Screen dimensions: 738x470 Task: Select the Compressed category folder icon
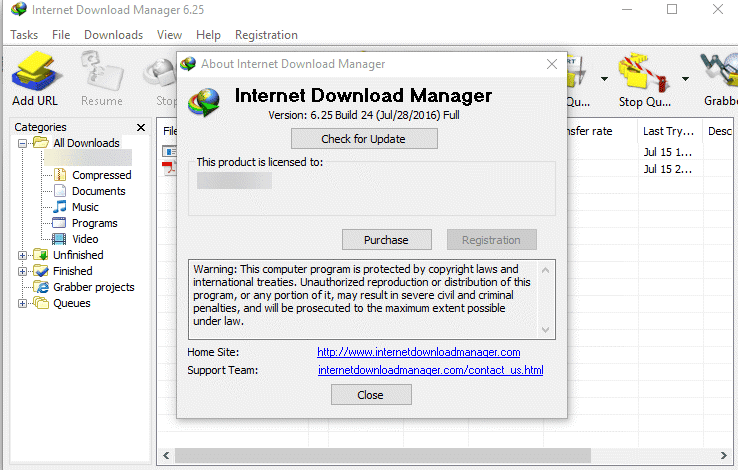[60, 175]
